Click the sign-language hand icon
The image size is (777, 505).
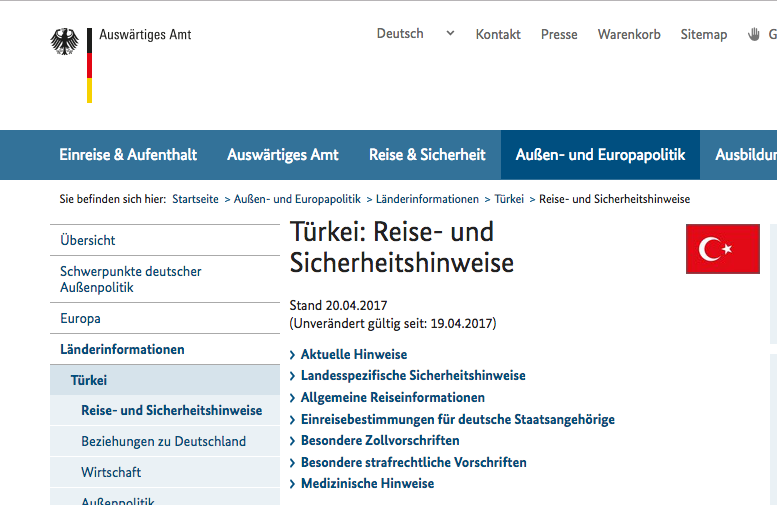click(754, 34)
